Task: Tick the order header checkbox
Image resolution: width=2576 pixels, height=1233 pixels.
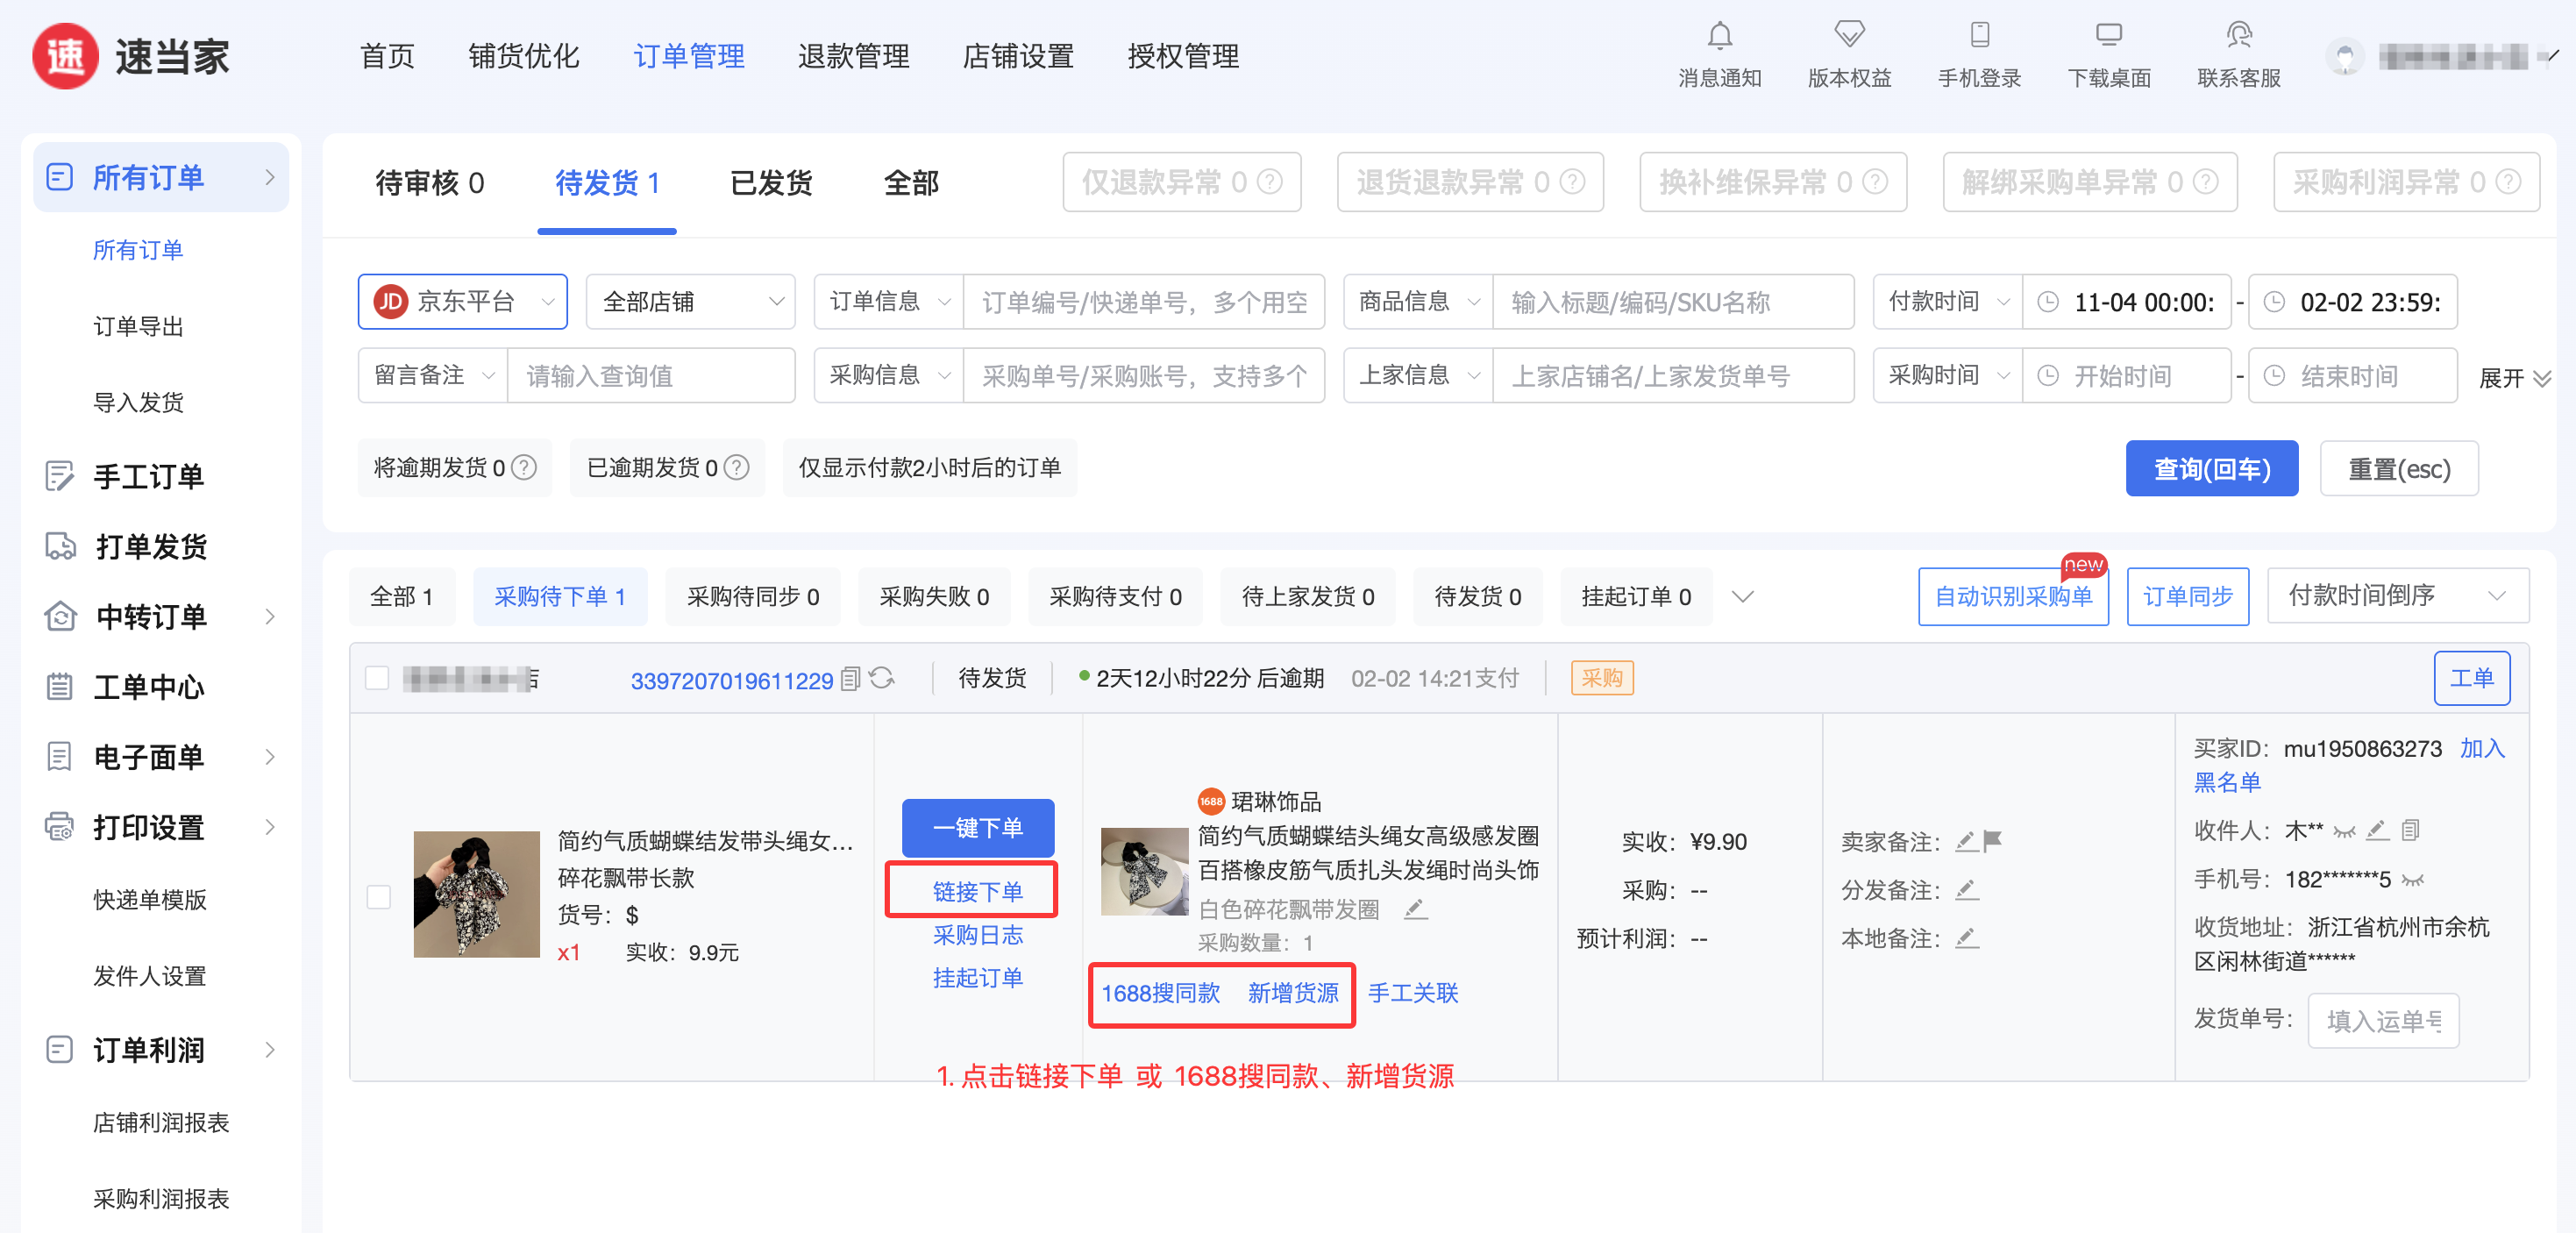Action: click(377, 679)
